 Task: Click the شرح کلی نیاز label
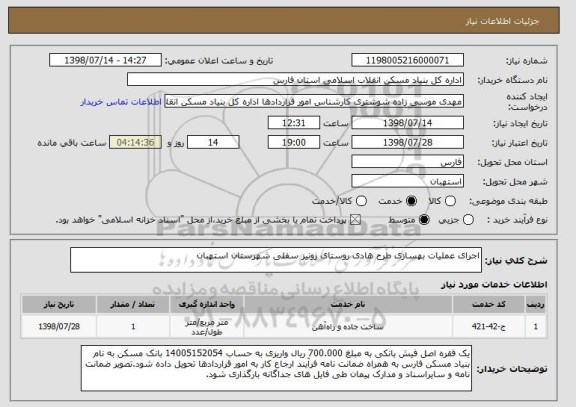[x=516, y=261]
